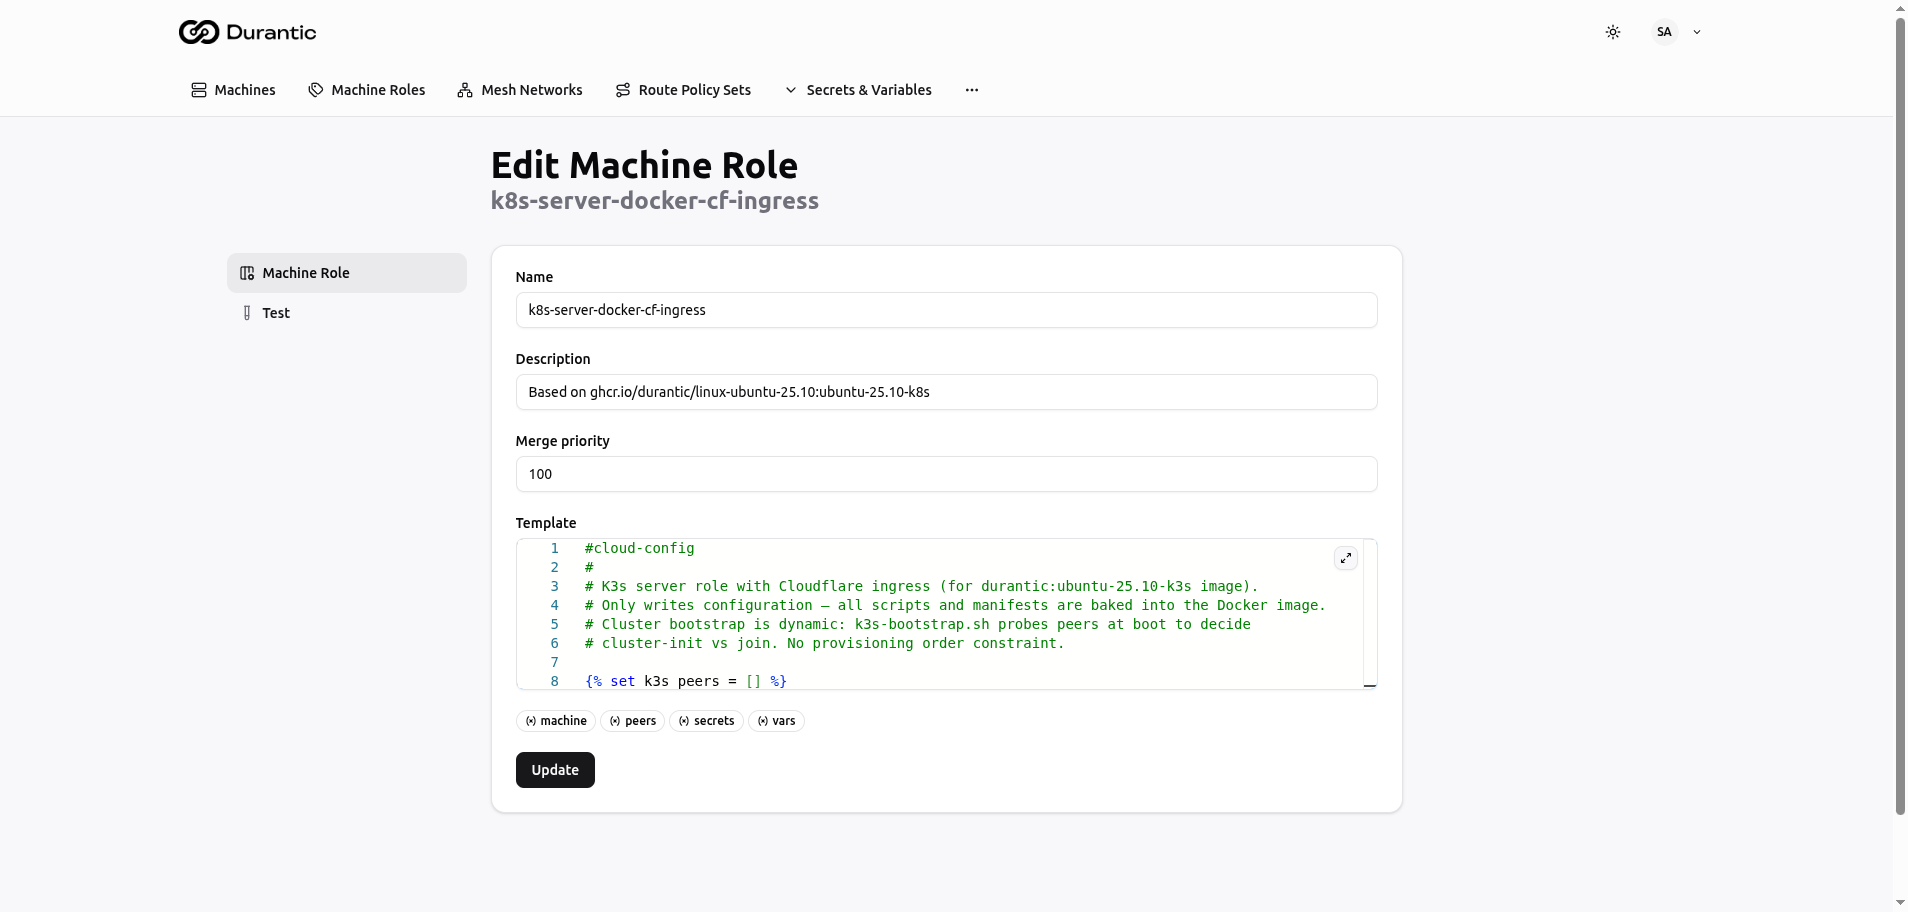The height and width of the screenshot is (912, 1908).
Task: Insert the peers variable chip
Action: tap(632, 721)
